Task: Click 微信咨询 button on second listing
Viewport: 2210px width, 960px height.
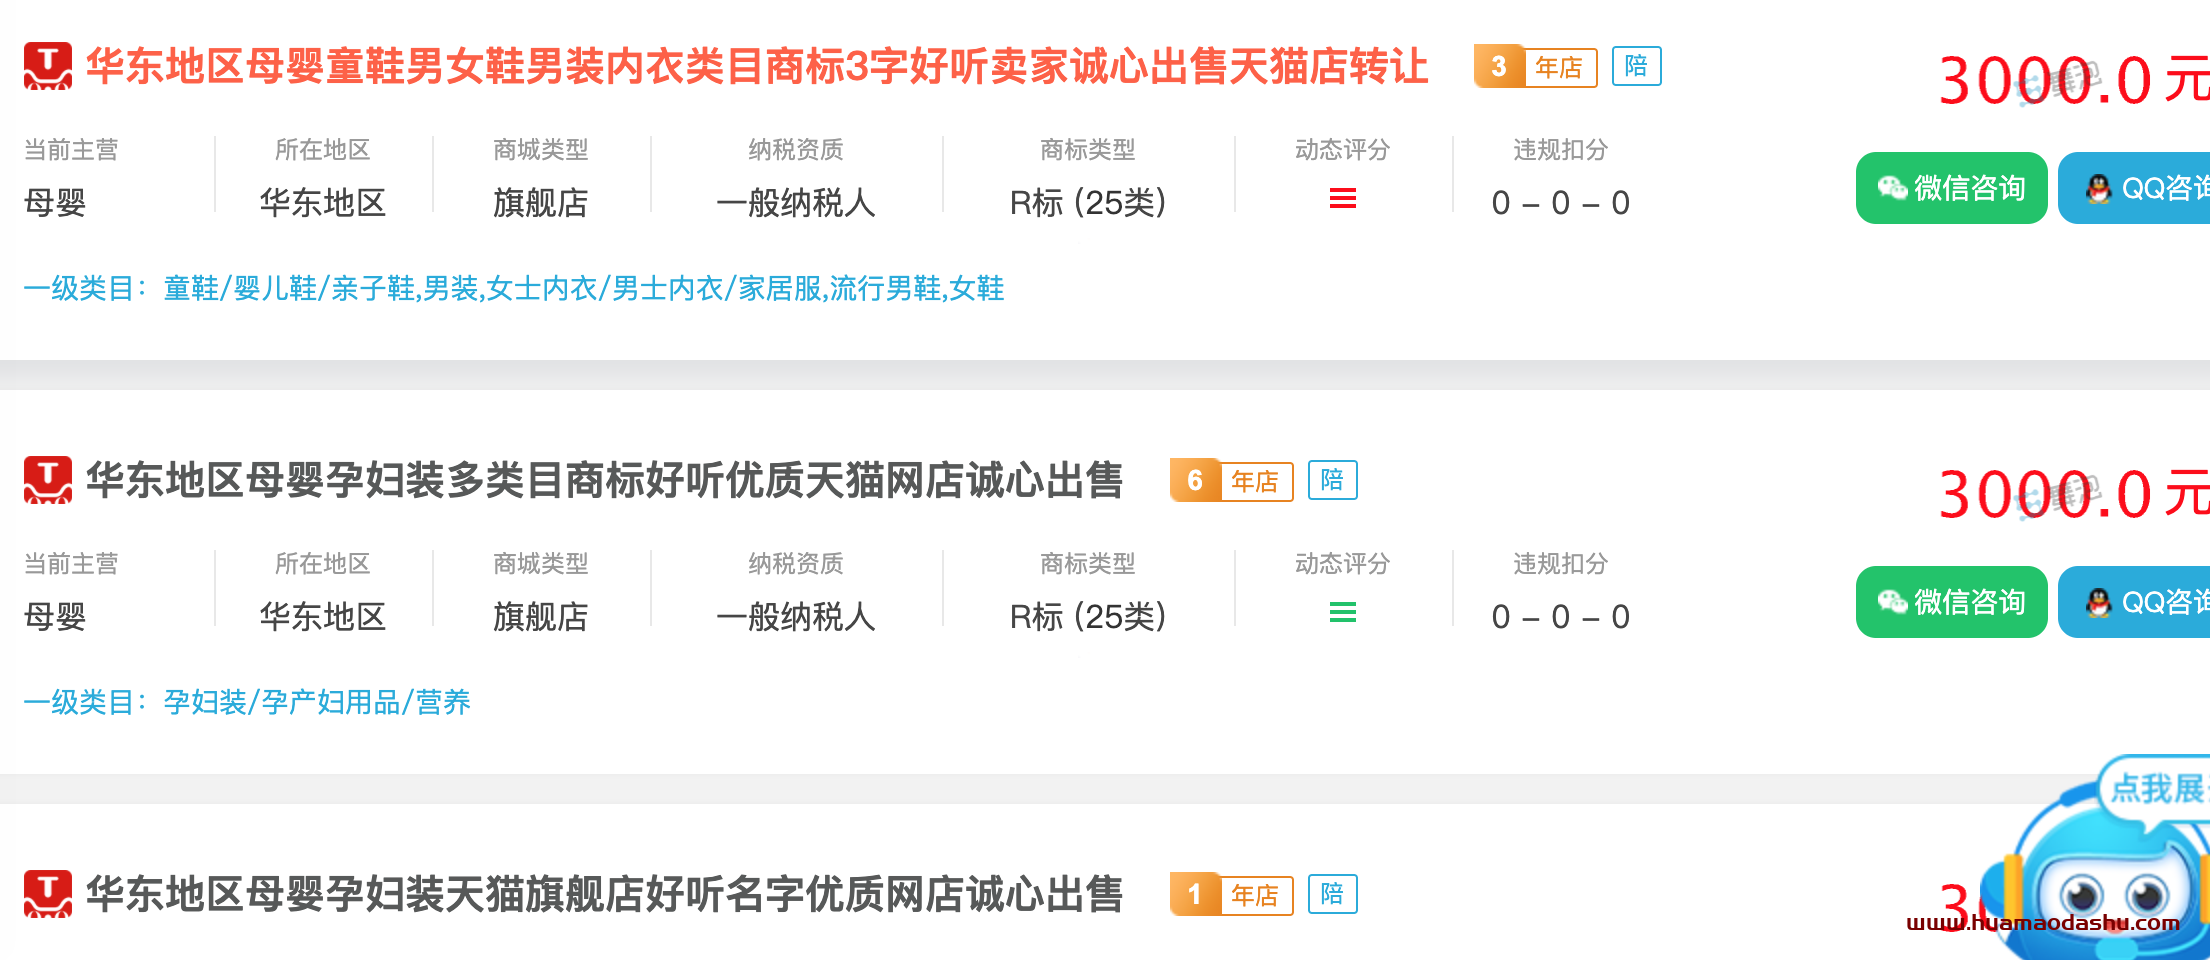Action: pos(1951,602)
